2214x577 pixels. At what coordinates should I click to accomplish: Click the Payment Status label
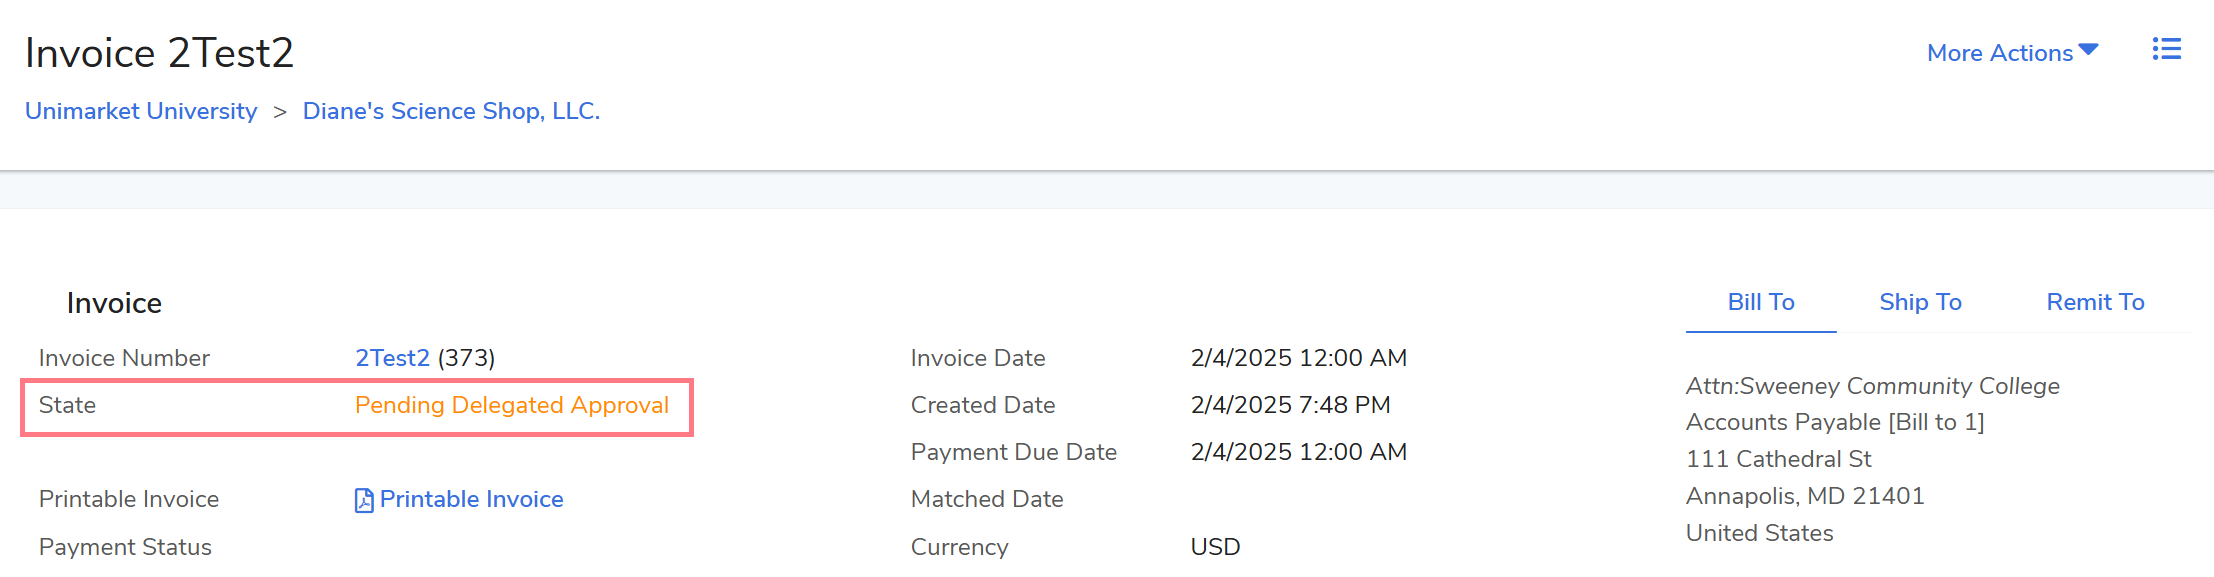(x=125, y=547)
